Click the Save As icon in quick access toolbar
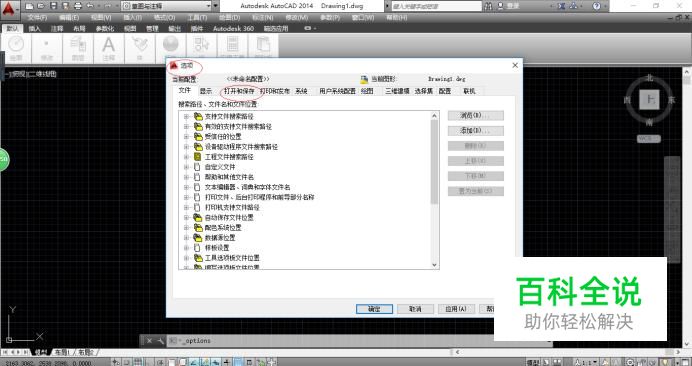Image resolution: width=692 pixels, height=366 pixels. 65,6
